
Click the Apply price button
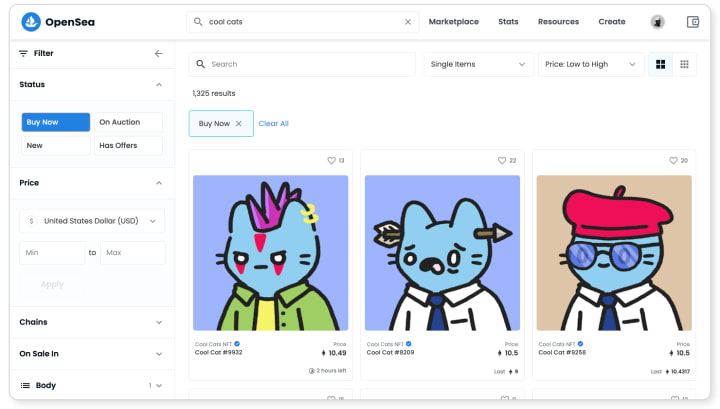tap(52, 284)
